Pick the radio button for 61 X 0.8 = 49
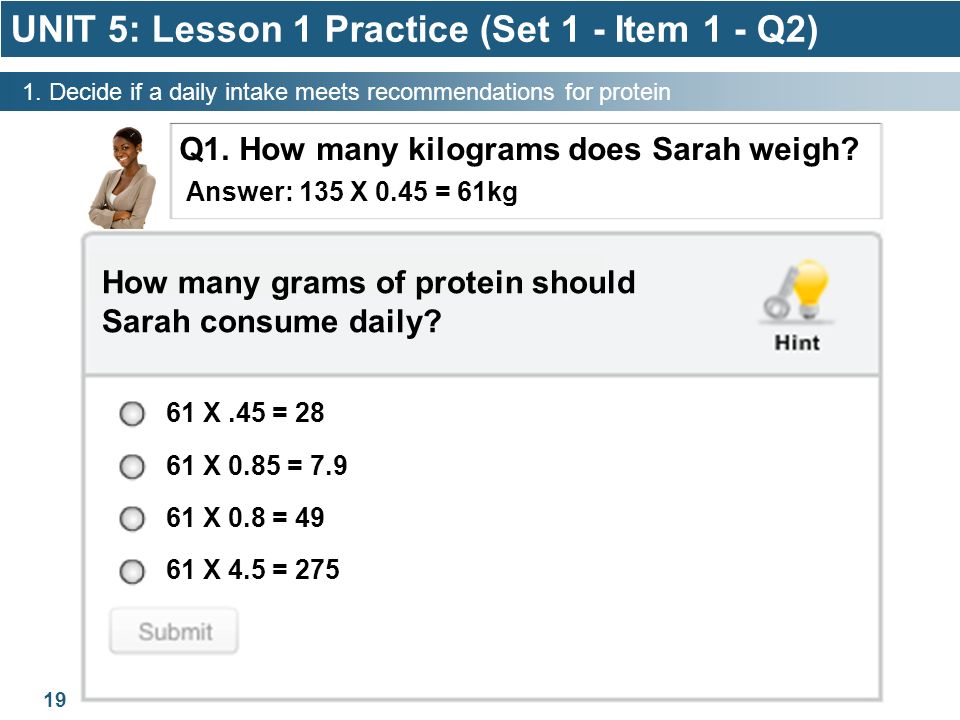Viewport: 960px width, 720px height. [132, 519]
